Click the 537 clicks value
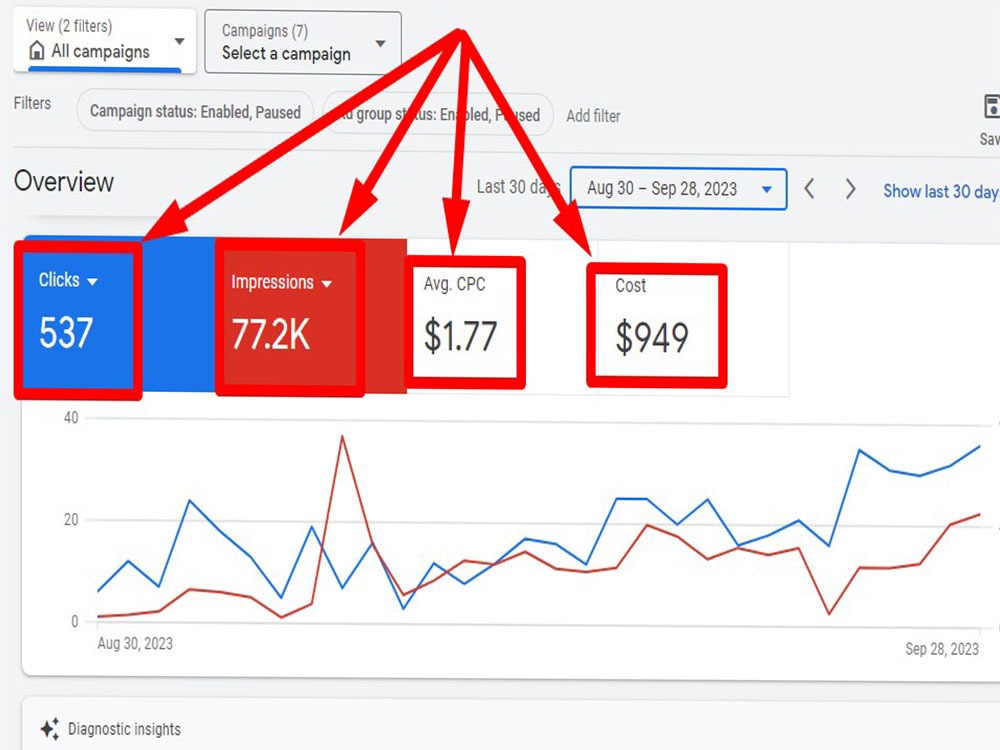Screen dimensions: 1000x750 pos(66,333)
